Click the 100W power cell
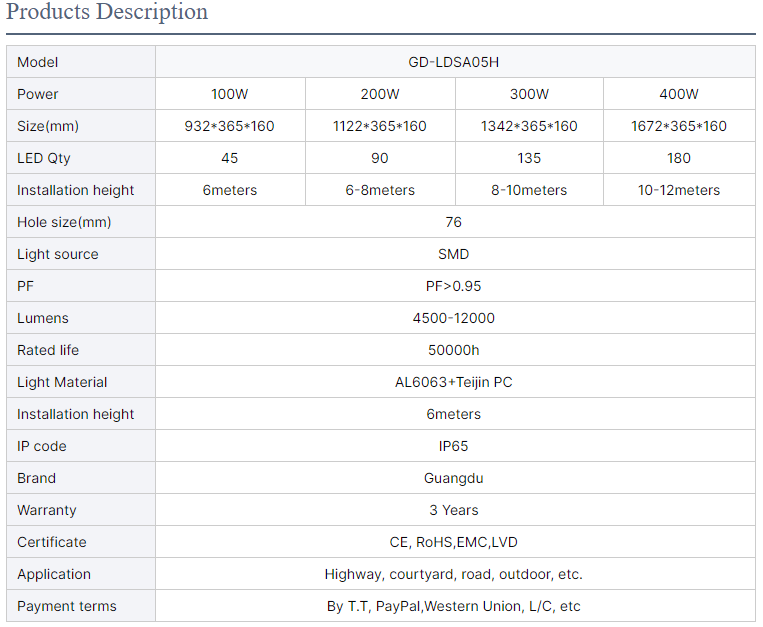The width and height of the screenshot is (763, 627). pos(230,94)
